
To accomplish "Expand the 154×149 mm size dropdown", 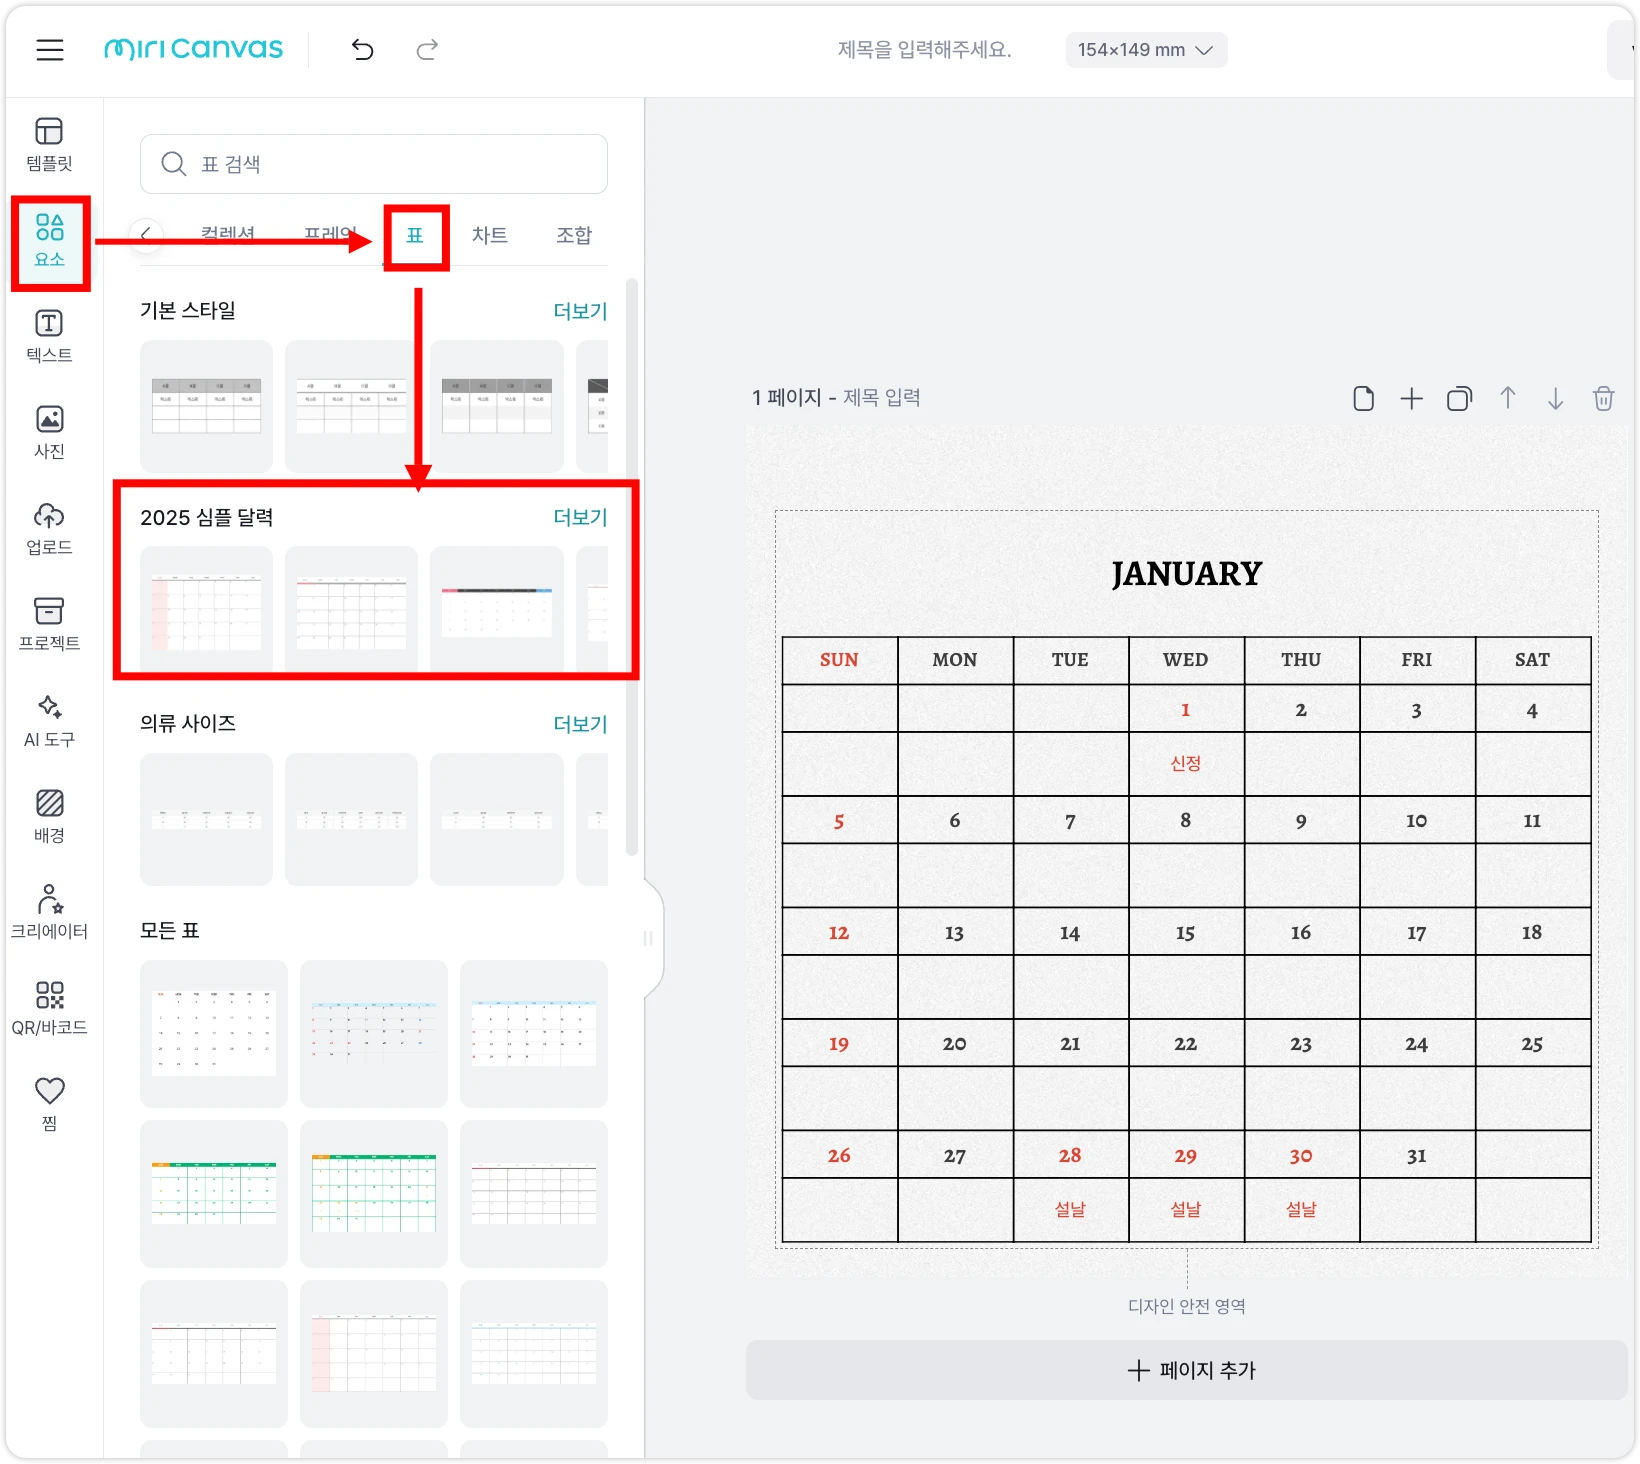I will pyautogui.click(x=1146, y=50).
